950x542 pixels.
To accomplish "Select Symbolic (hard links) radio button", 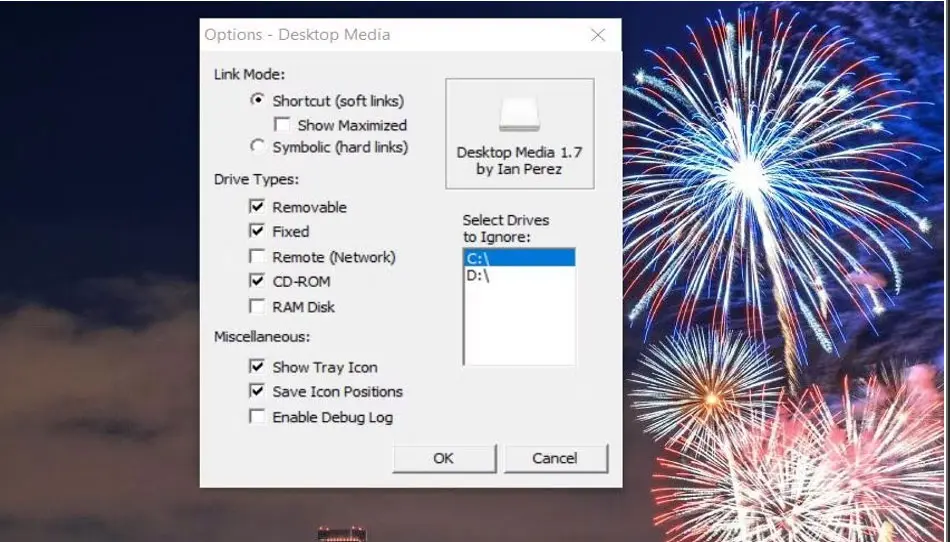I will (x=257, y=147).
